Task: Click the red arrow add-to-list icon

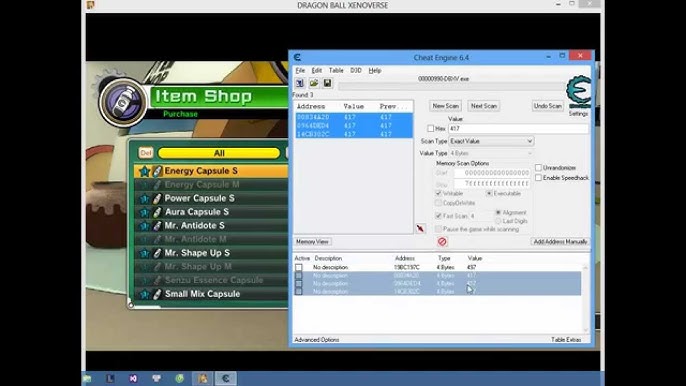Action: pyautogui.click(x=420, y=228)
